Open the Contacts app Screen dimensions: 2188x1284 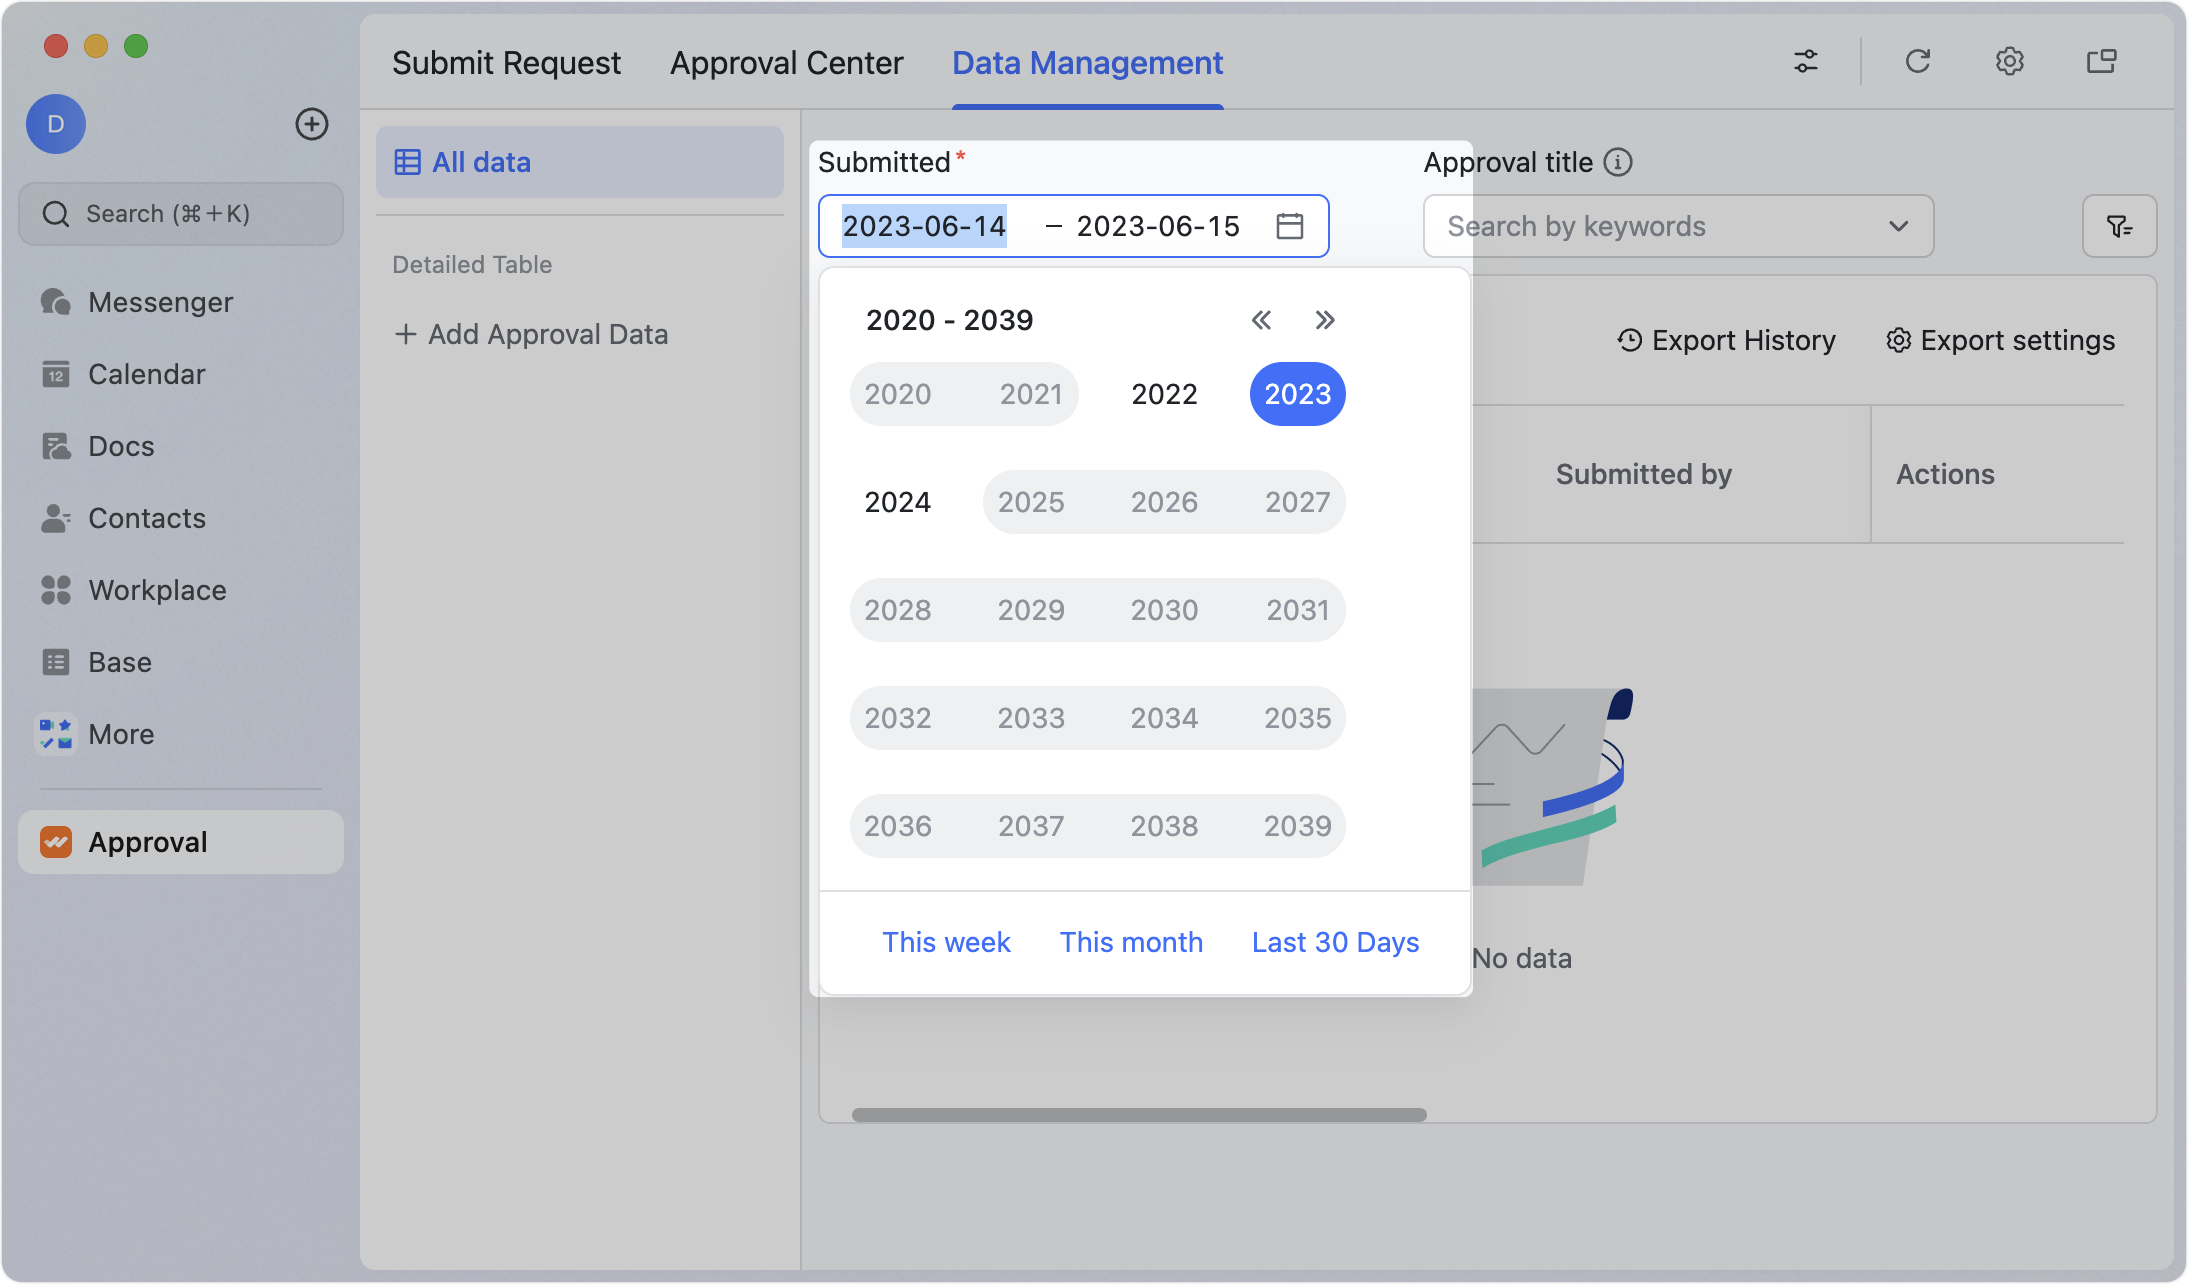pos(147,518)
